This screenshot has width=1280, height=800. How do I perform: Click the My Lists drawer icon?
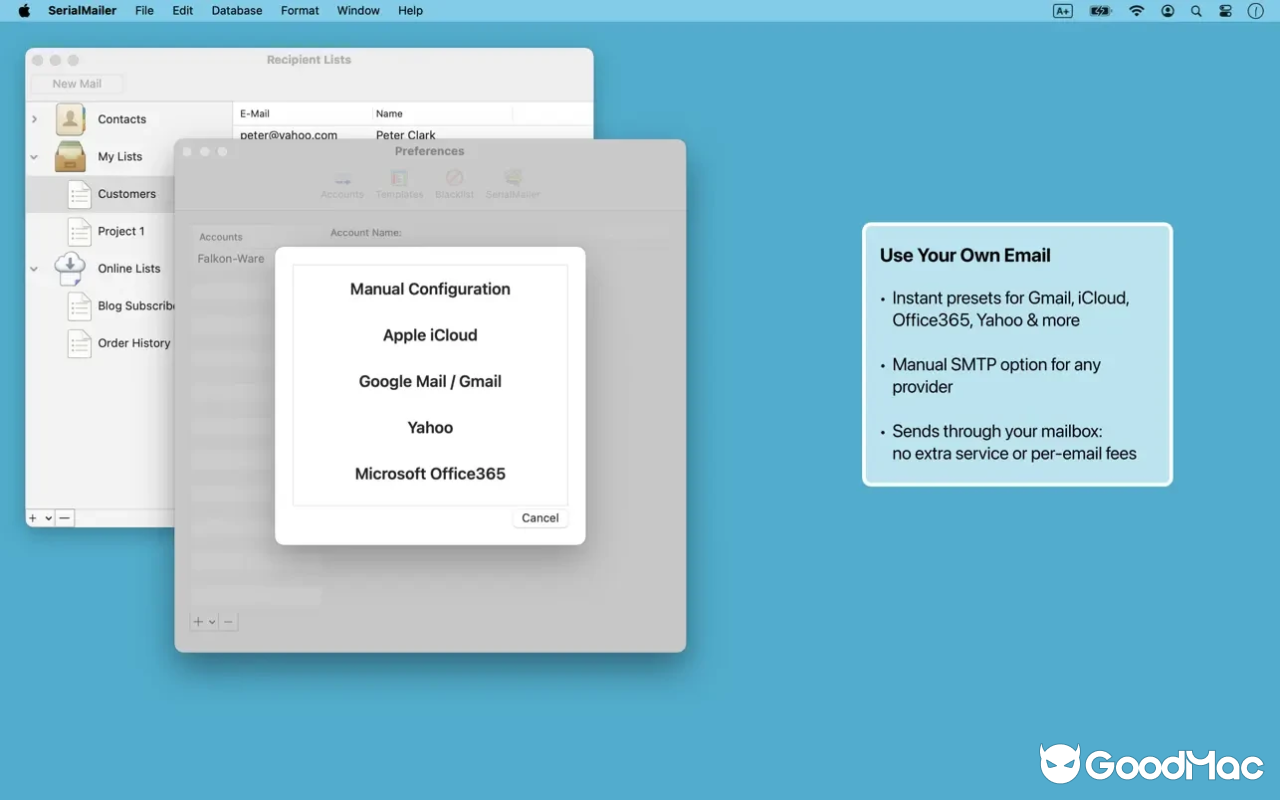(x=69, y=156)
